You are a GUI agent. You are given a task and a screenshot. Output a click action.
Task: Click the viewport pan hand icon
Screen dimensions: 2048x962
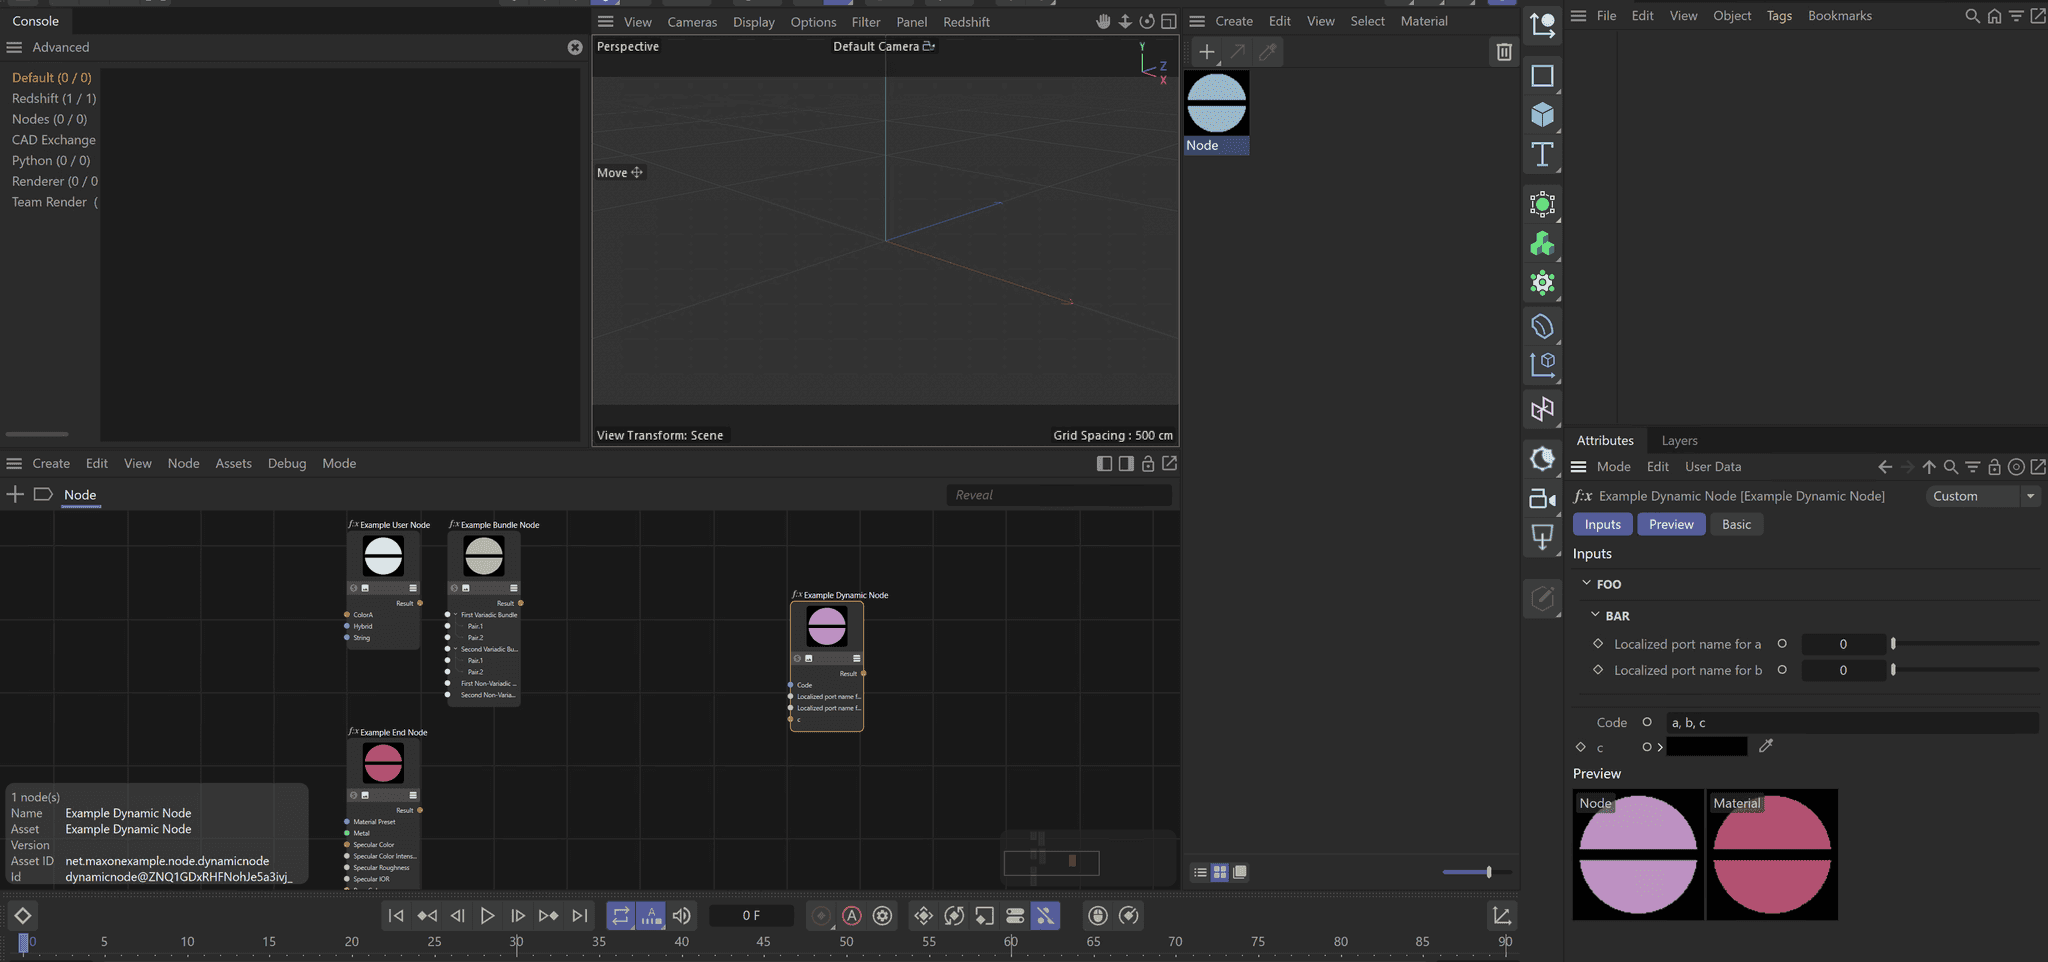point(1103,21)
